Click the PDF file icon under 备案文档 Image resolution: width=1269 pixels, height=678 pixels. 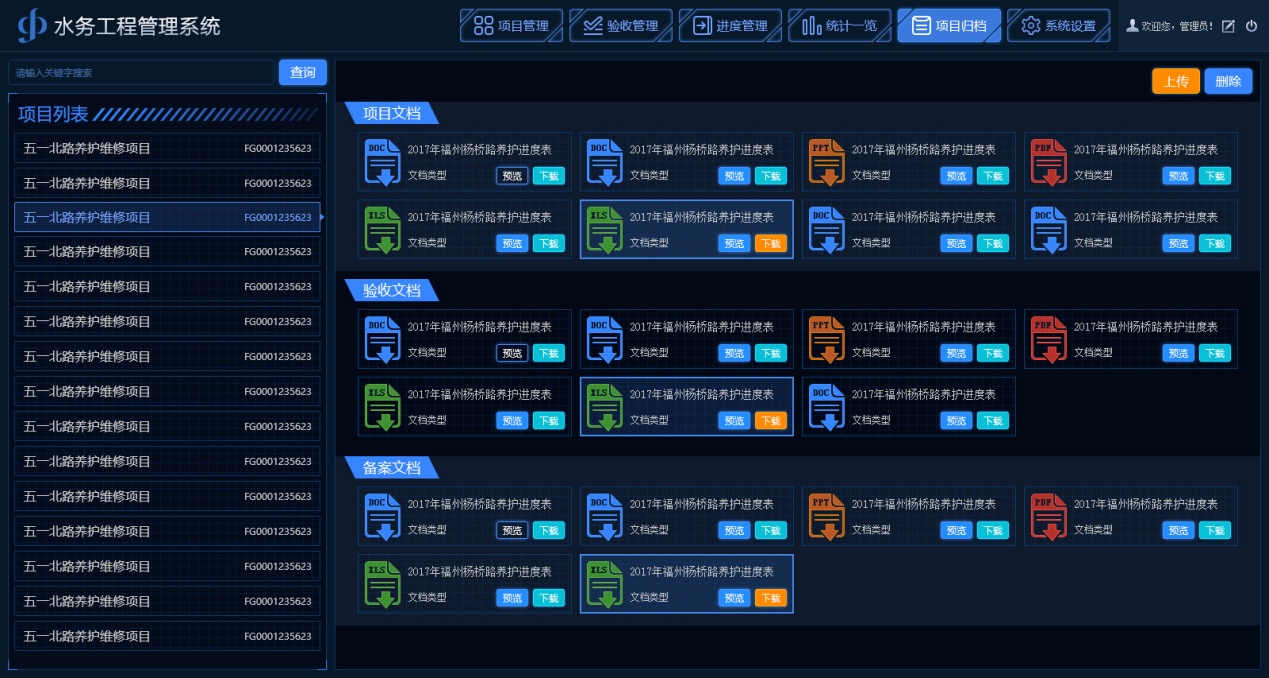(x=1048, y=516)
